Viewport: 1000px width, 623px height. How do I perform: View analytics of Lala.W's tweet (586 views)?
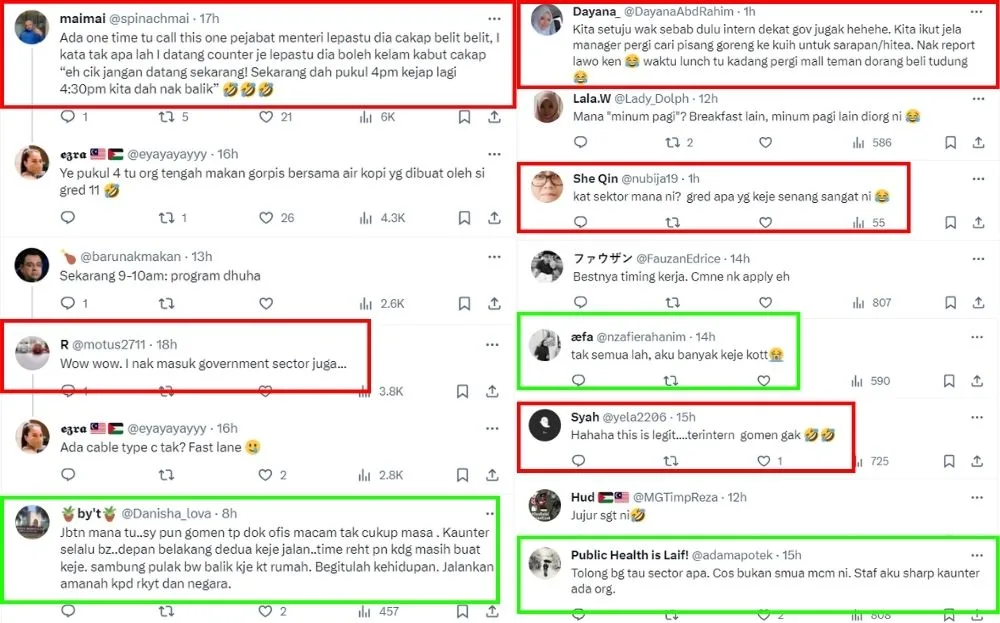855,143
